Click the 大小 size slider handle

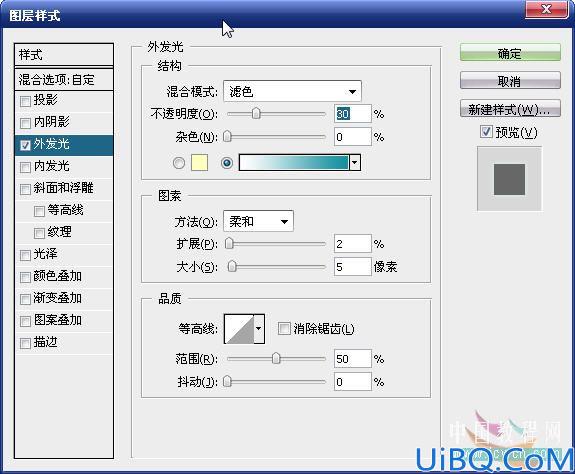pos(232,267)
